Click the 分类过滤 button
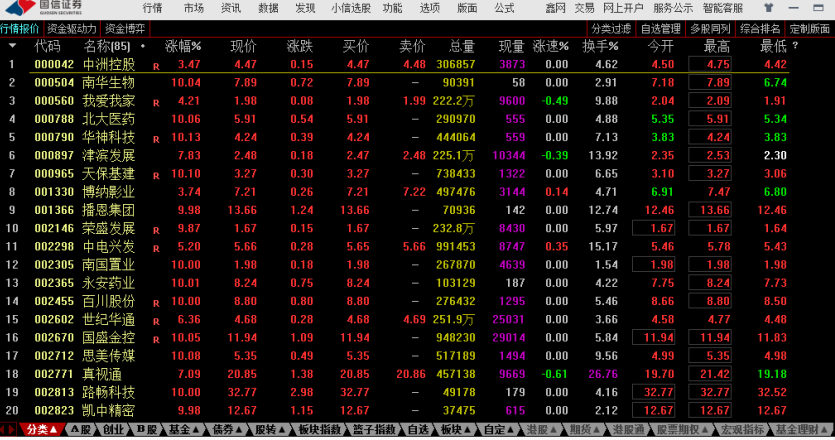 611,29
